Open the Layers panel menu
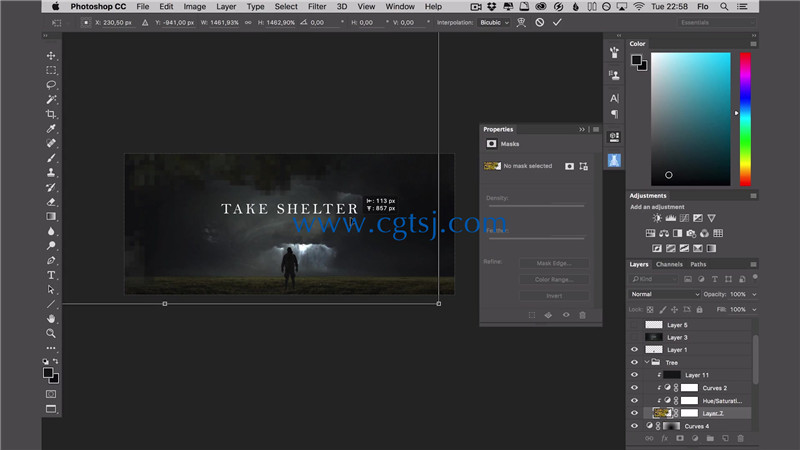This screenshot has height=450, width=800. [753, 264]
